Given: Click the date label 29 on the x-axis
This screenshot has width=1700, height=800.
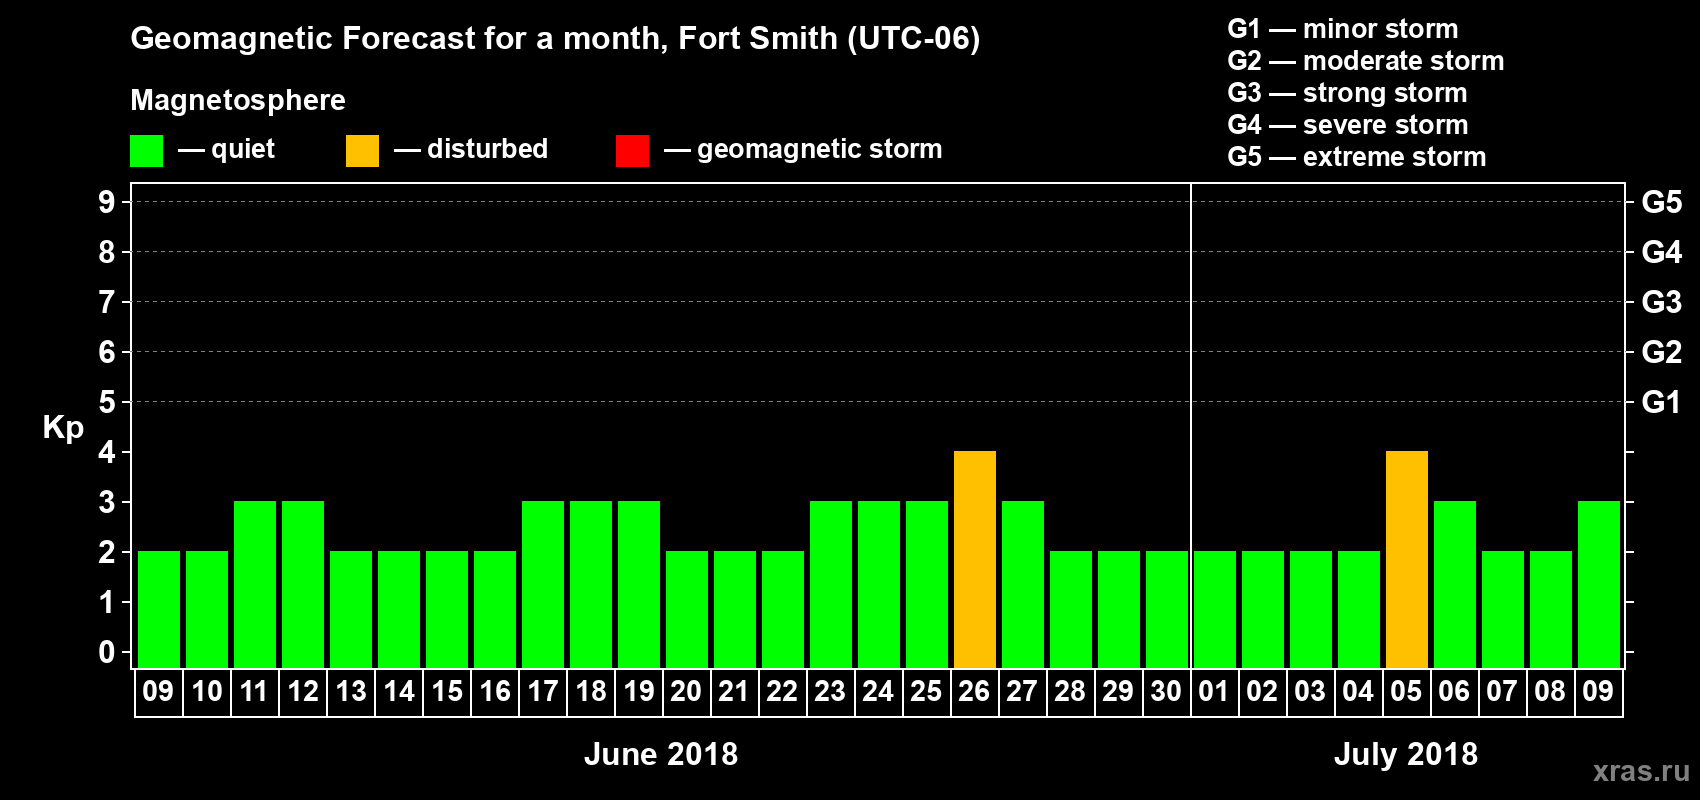Looking at the screenshot, I should [x=1119, y=691].
